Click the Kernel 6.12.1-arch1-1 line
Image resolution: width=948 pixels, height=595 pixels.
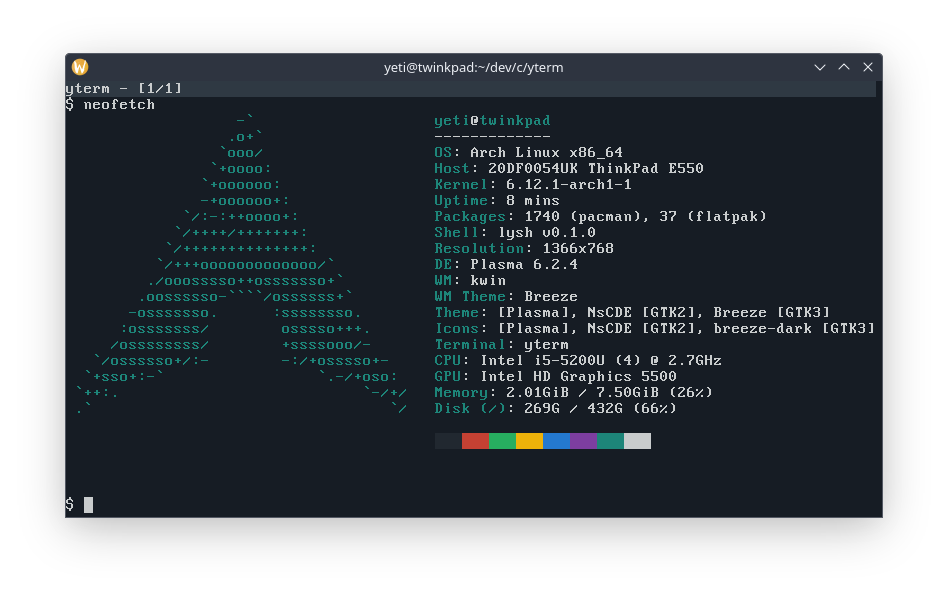click(x=533, y=184)
